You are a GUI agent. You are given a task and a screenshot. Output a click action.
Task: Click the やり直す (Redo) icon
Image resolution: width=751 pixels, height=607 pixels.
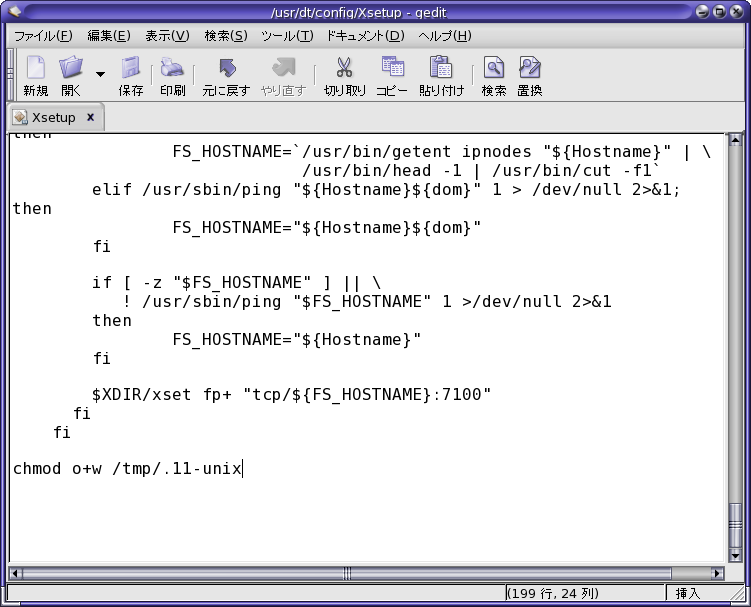(x=284, y=68)
